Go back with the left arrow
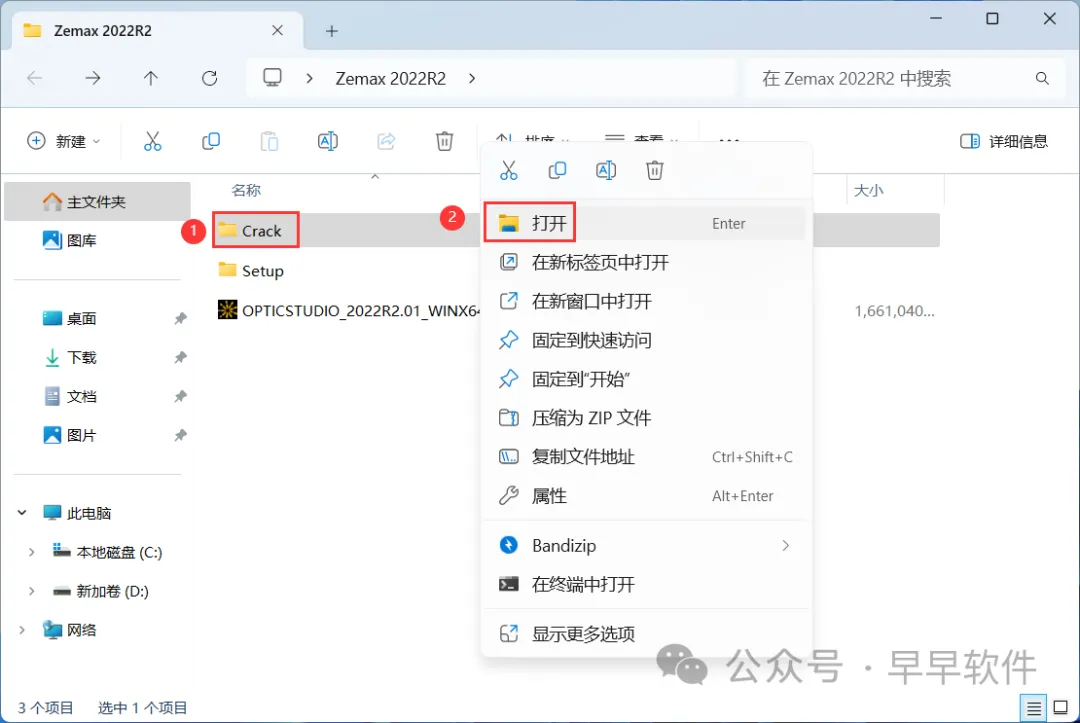The width and height of the screenshot is (1080, 723). pyautogui.click(x=34, y=78)
